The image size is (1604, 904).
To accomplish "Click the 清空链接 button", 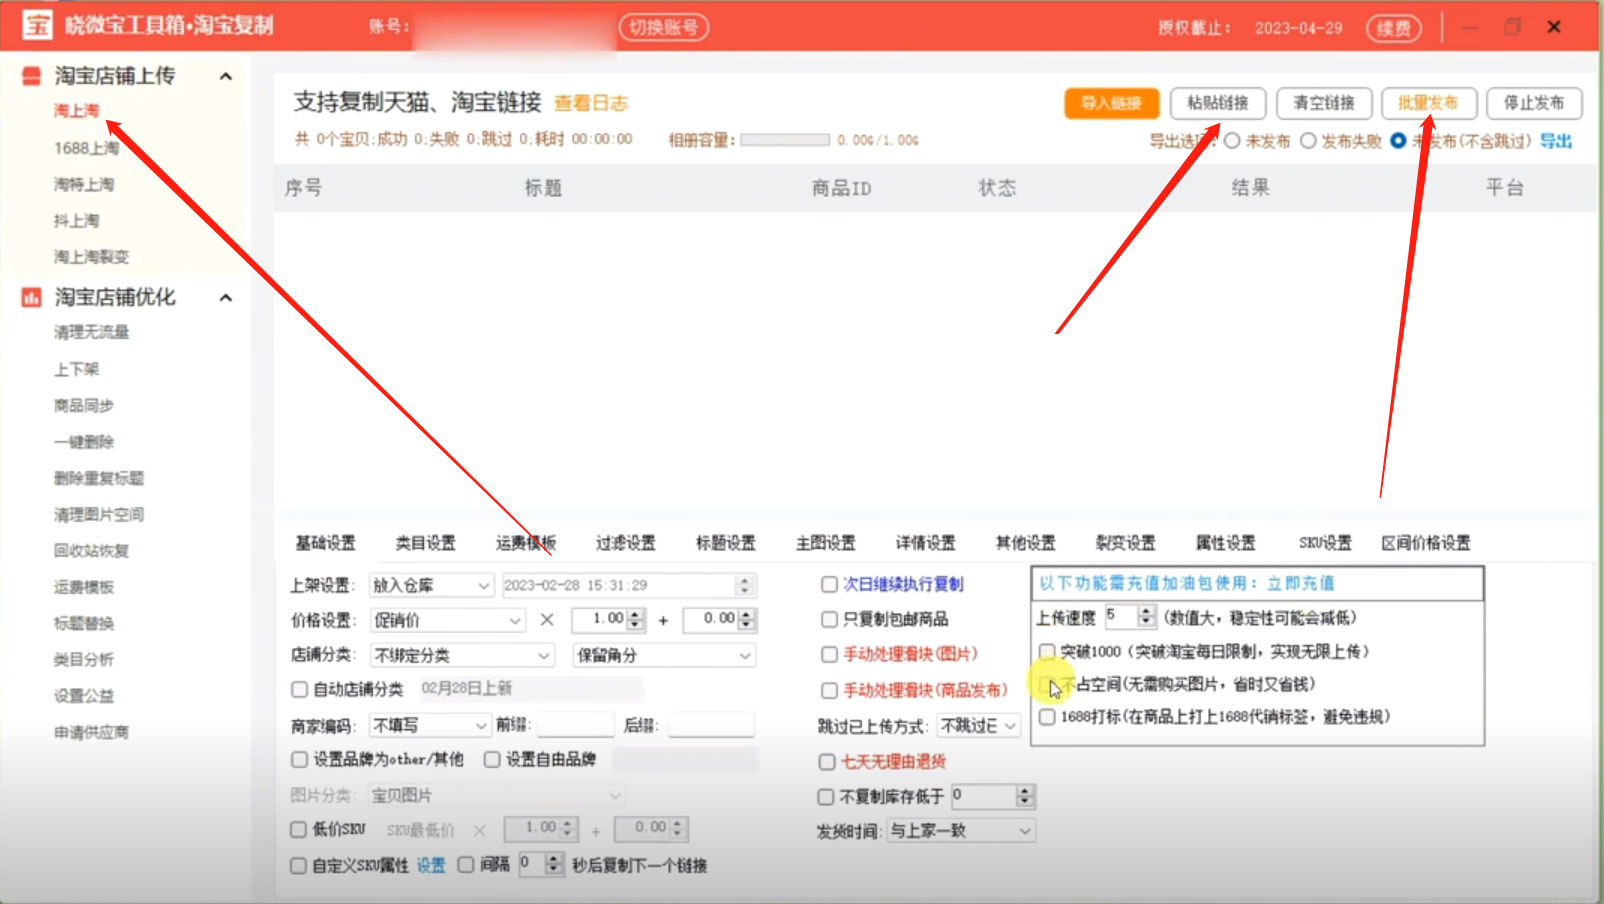I will coord(1324,103).
